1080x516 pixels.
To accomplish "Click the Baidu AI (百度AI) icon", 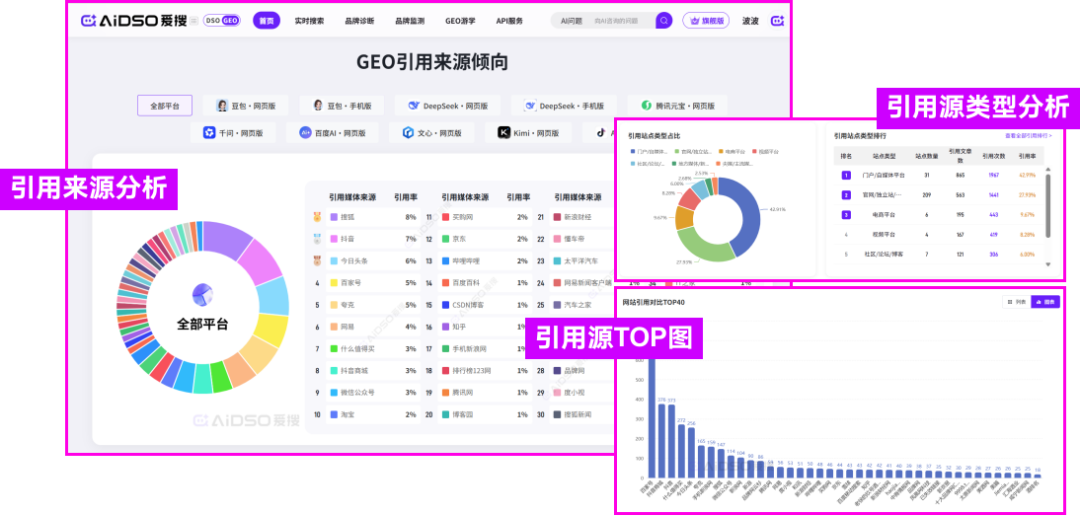I will pos(304,132).
